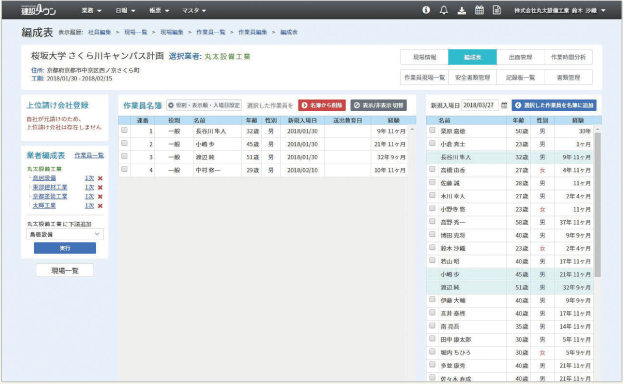This screenshot has width=623, height=384.
Task: Open the subcontractor select box showing 鳥居設備
Action: click(65, 235)
